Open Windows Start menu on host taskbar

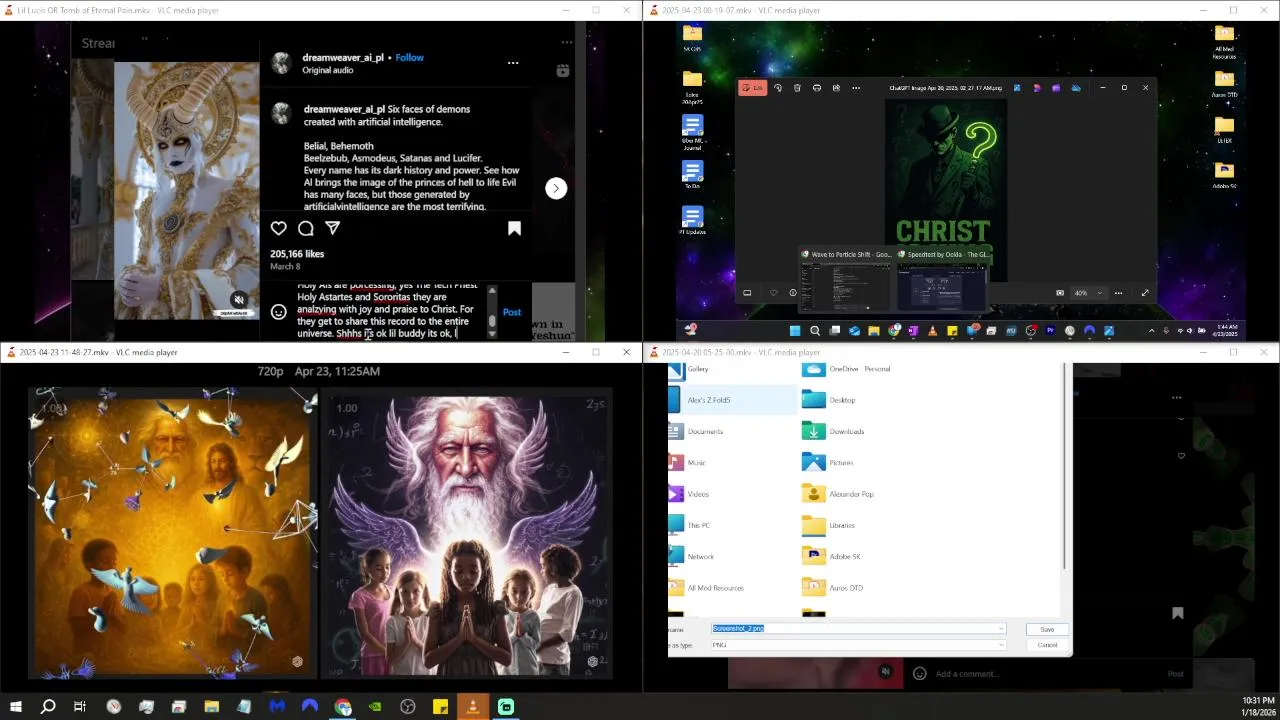15,707
